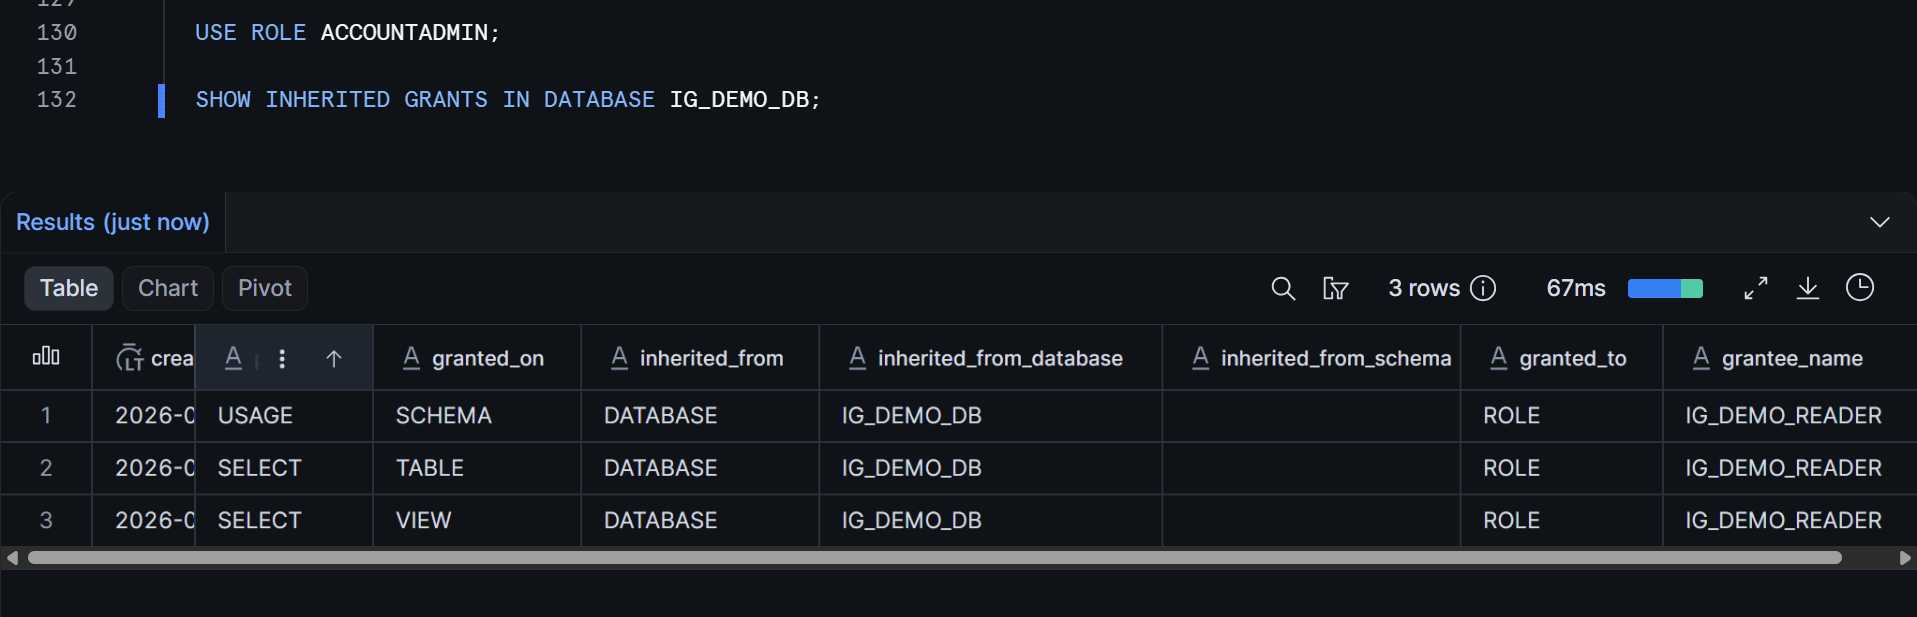The height and width of the screenshot is (617, 1917).
Task: Switch to Table view
Action: coord(69,288)
